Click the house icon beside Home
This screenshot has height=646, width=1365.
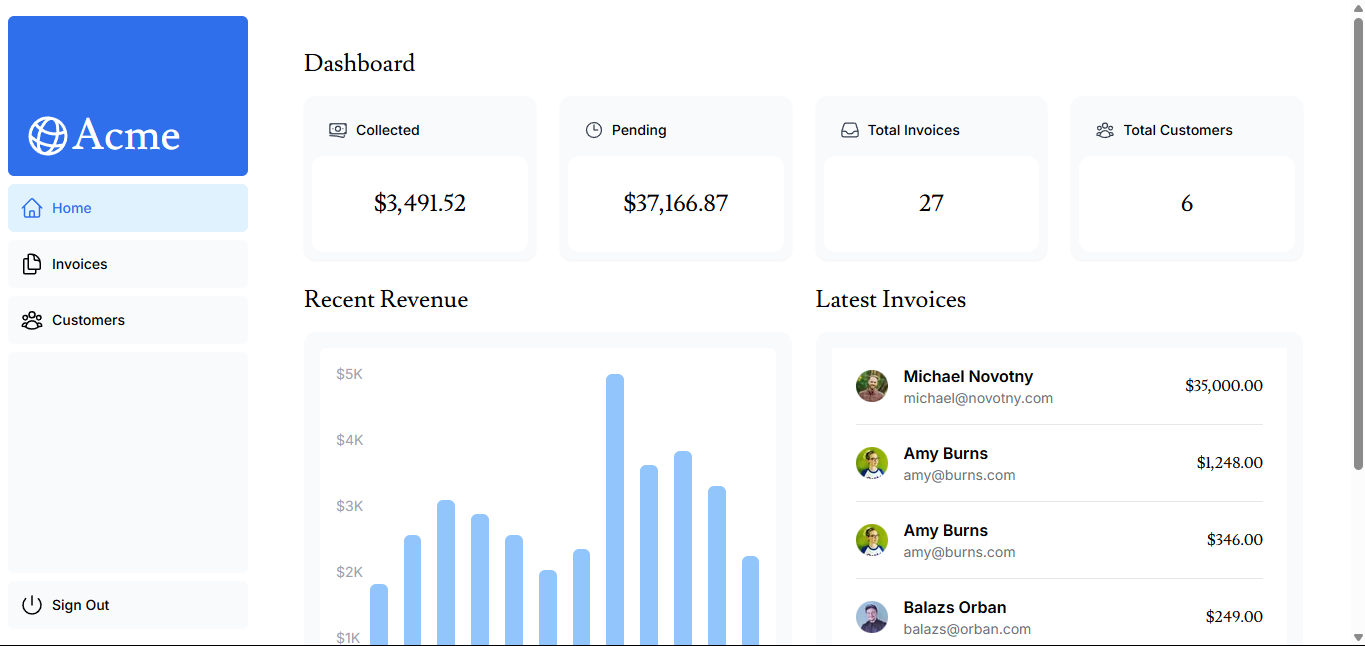tap(31, 207)
